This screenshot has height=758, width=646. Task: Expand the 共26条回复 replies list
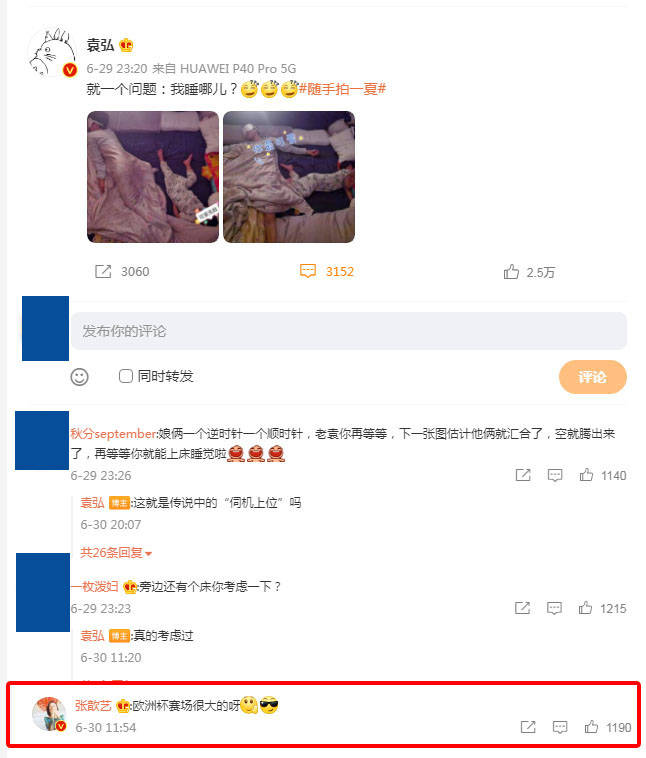(116, 553)
